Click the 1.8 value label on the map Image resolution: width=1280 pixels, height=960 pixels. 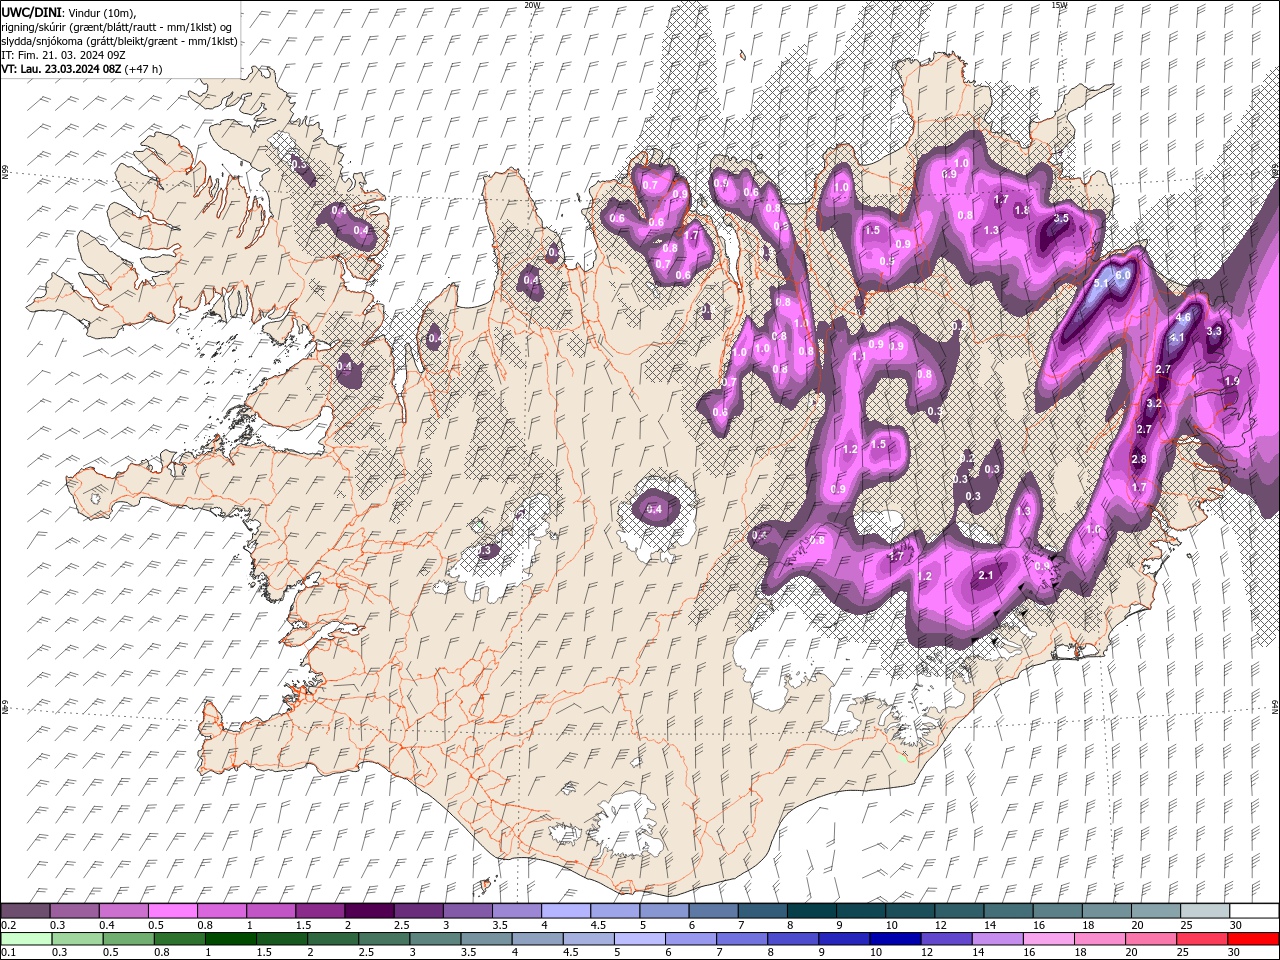point(1022,211)
